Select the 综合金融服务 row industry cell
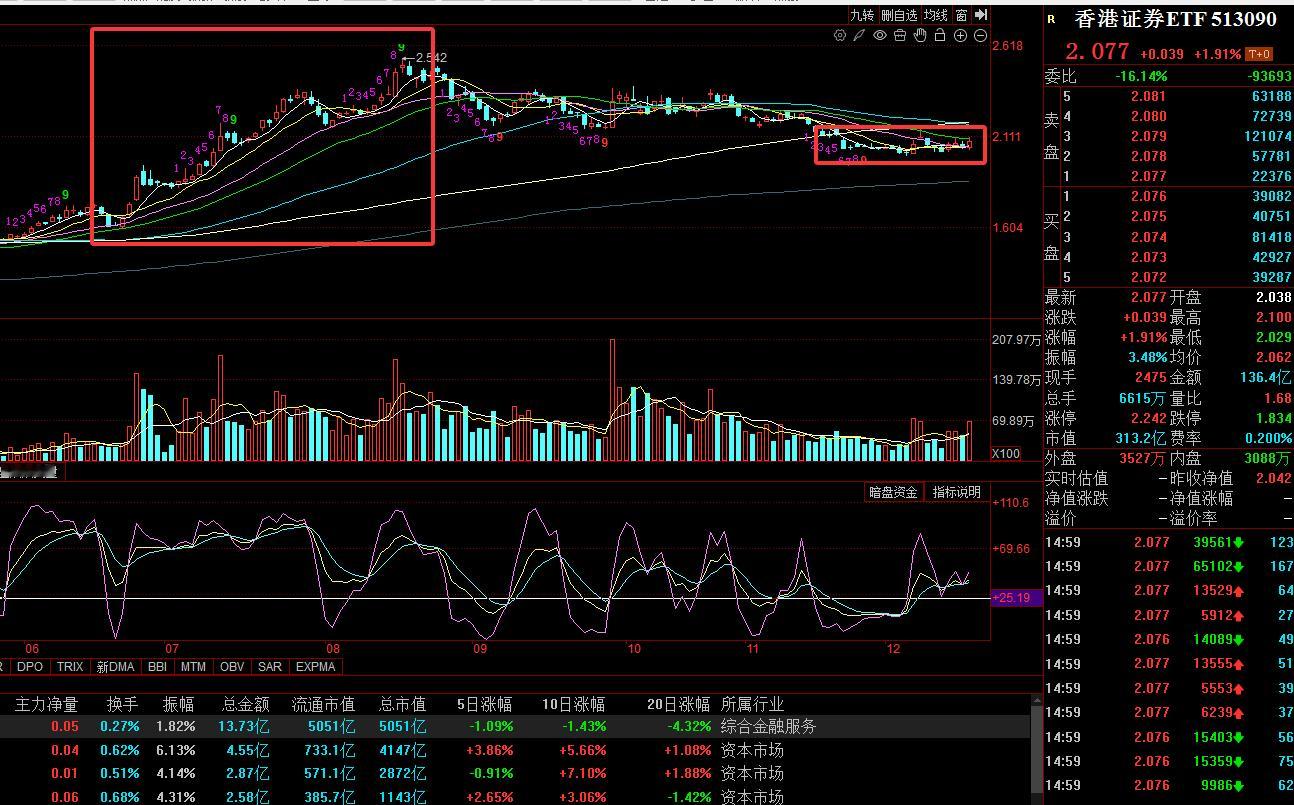The height and width of the screenshot is (805, 1294). (x=768, y=726)
